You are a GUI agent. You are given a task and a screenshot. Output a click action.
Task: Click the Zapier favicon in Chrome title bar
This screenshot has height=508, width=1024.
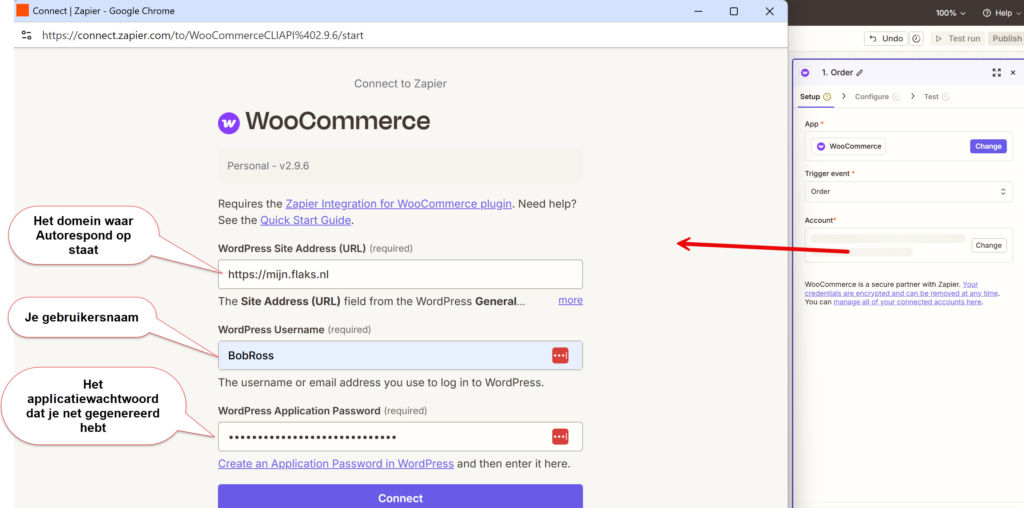click(x=22, y=11)
